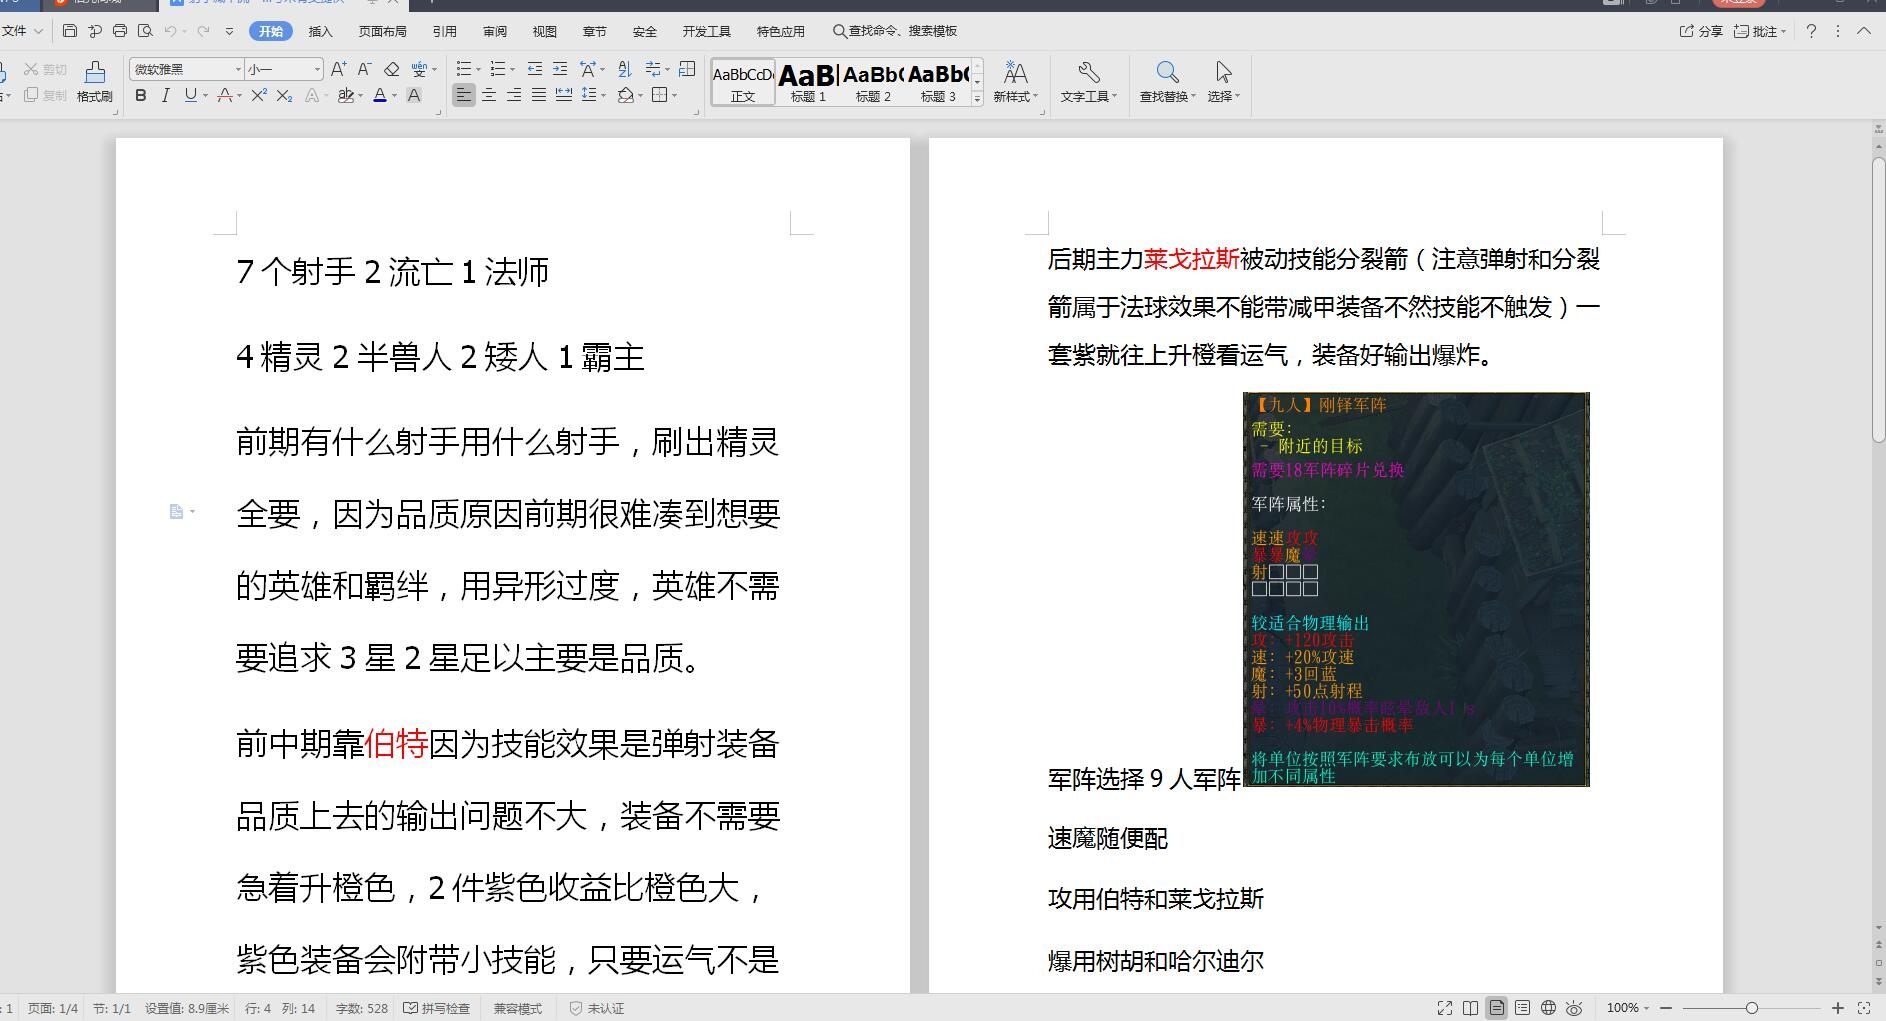Screen dimensions: 1886x1021
Task: Apply the Heading 1 (标题 1) style
Action: 808,82
